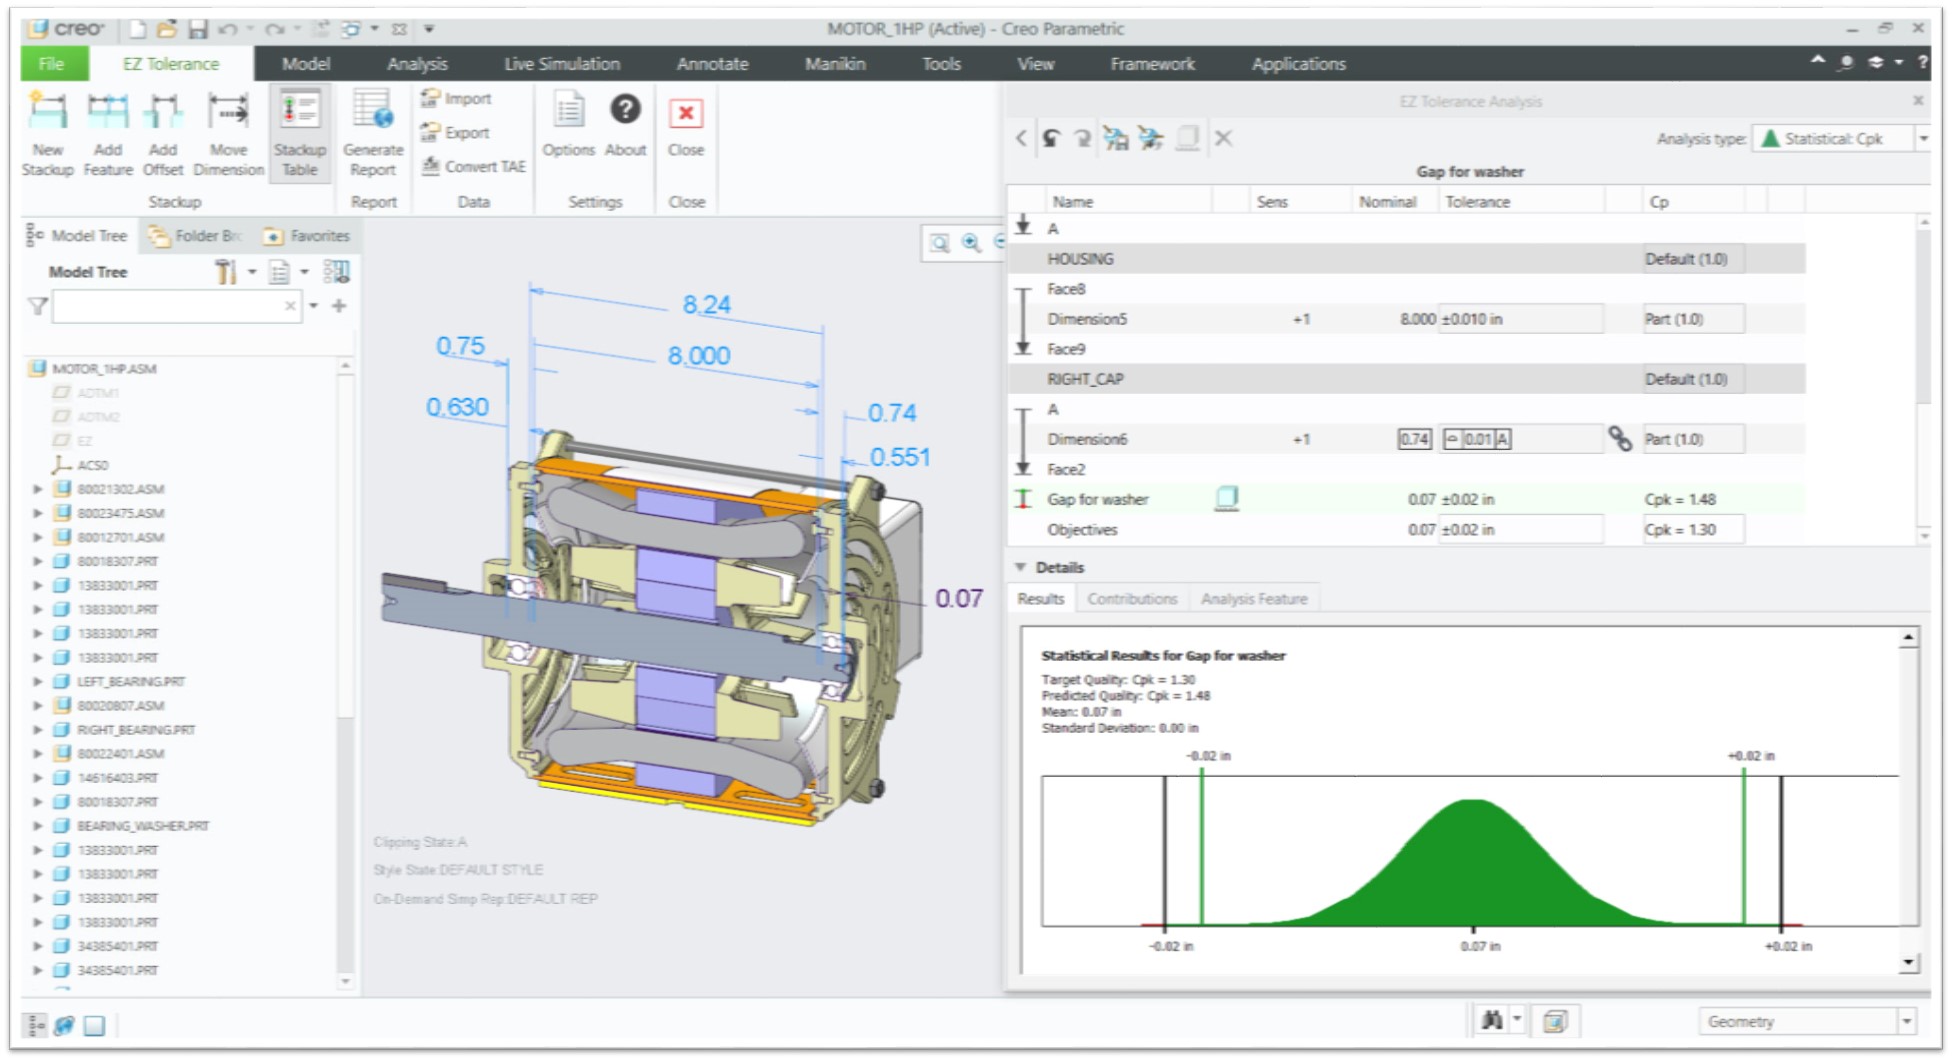Open EZ Tolerance Options
The width and height of the screenshot is (1952, 1061).
point(568,125)
